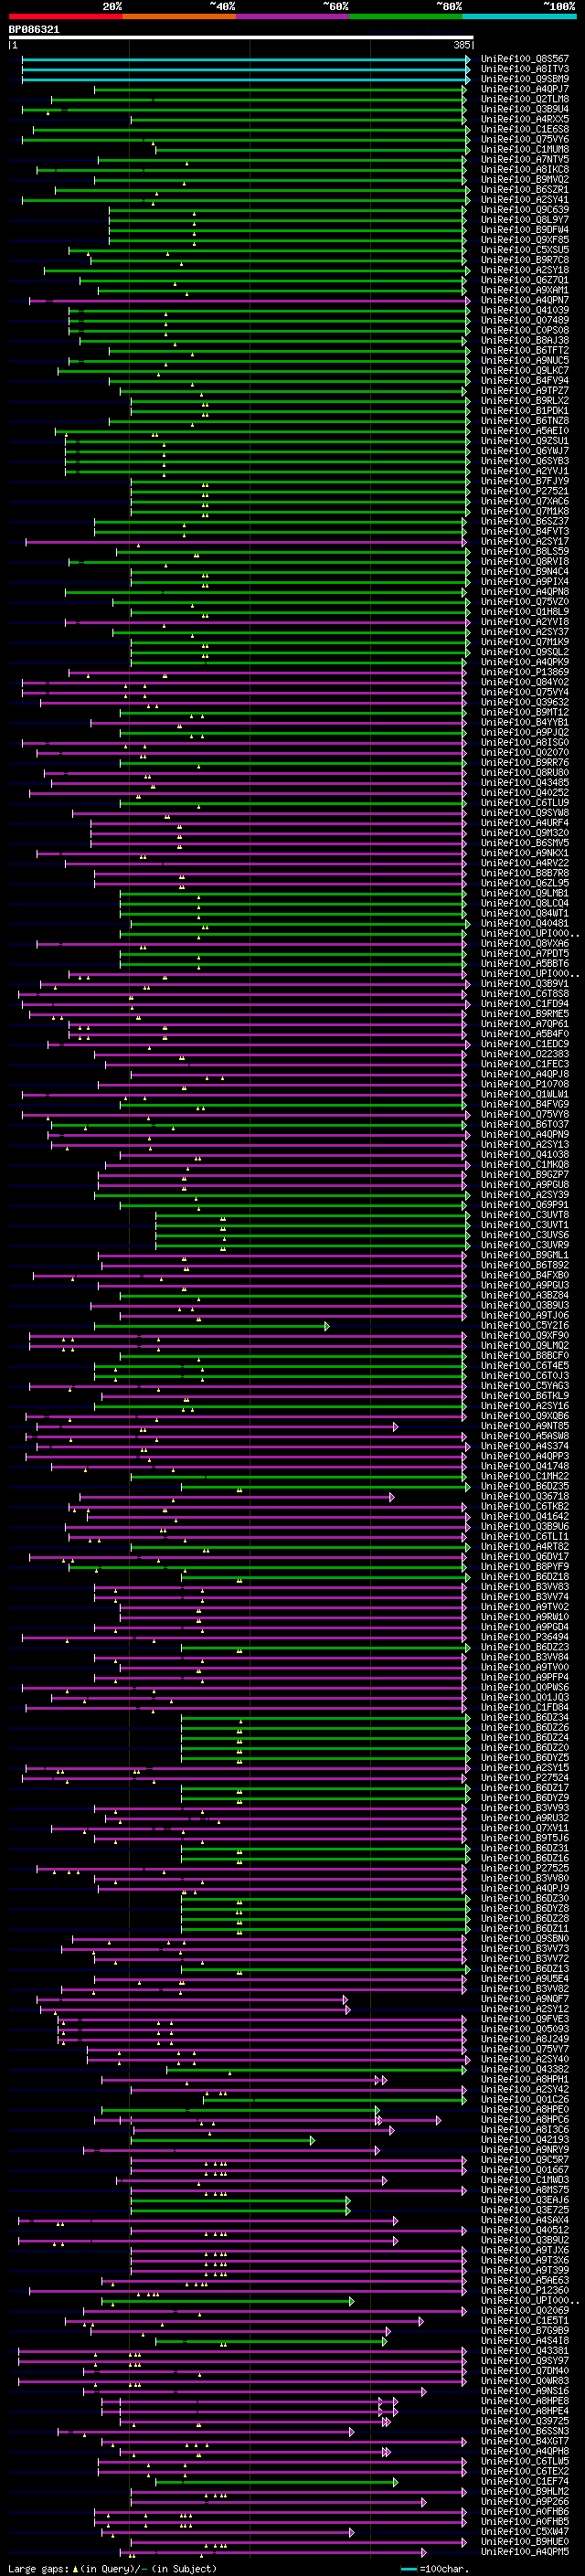Select the UniRef100_C1E6S8 label
The height and width of the screenshot is (2576, 585).
pos(525,129)
